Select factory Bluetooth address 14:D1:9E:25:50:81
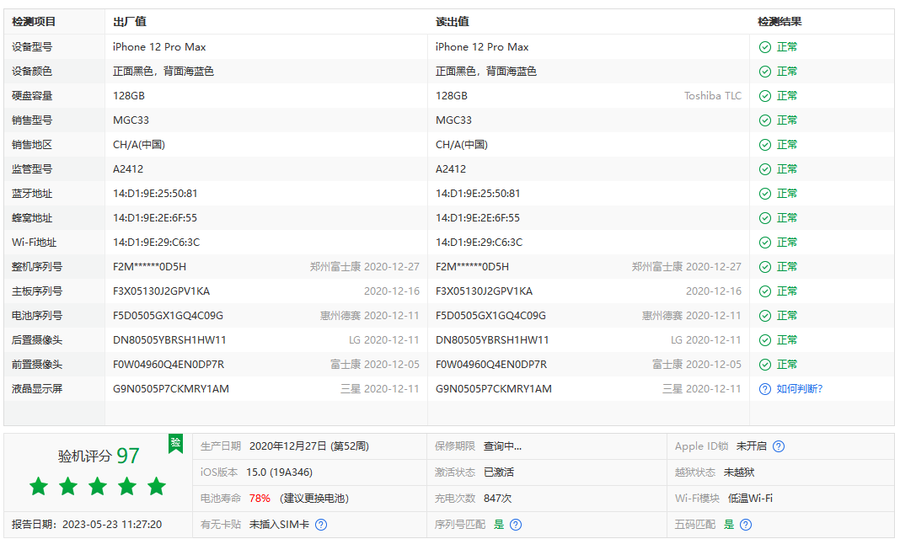This screenshot has height=539, width=900. click(155, 193)
